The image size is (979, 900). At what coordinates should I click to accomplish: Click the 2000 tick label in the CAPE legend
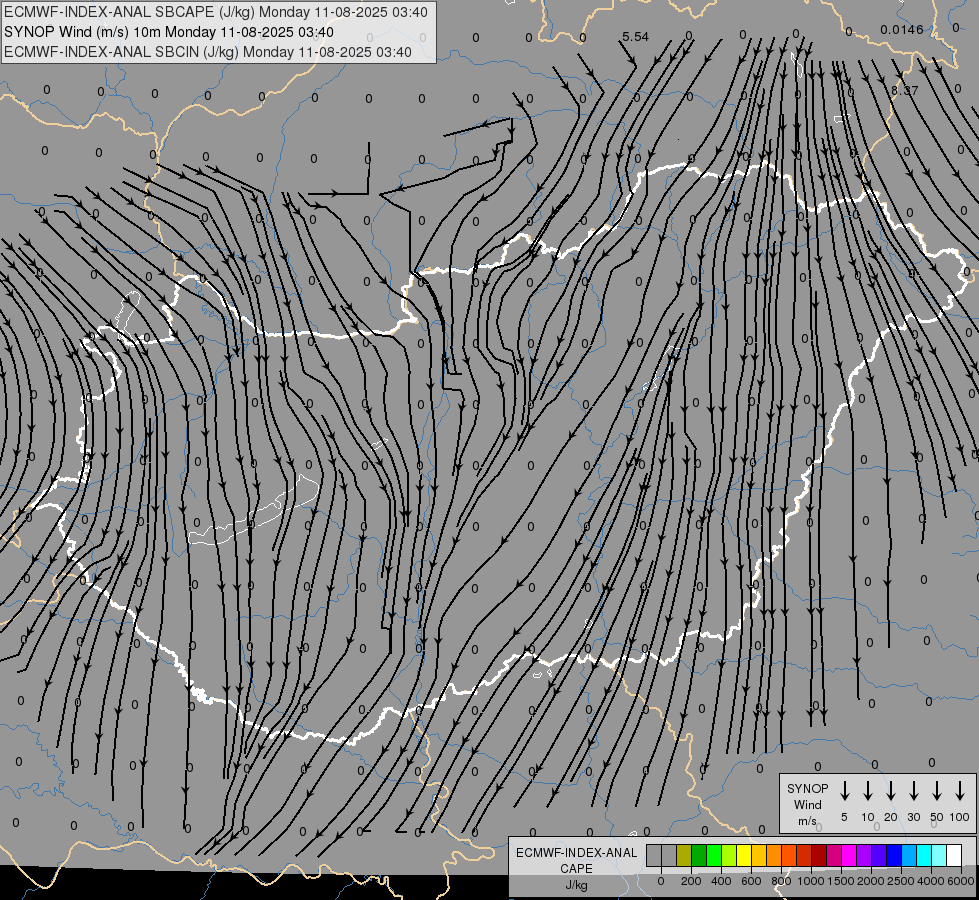(871, 881)
